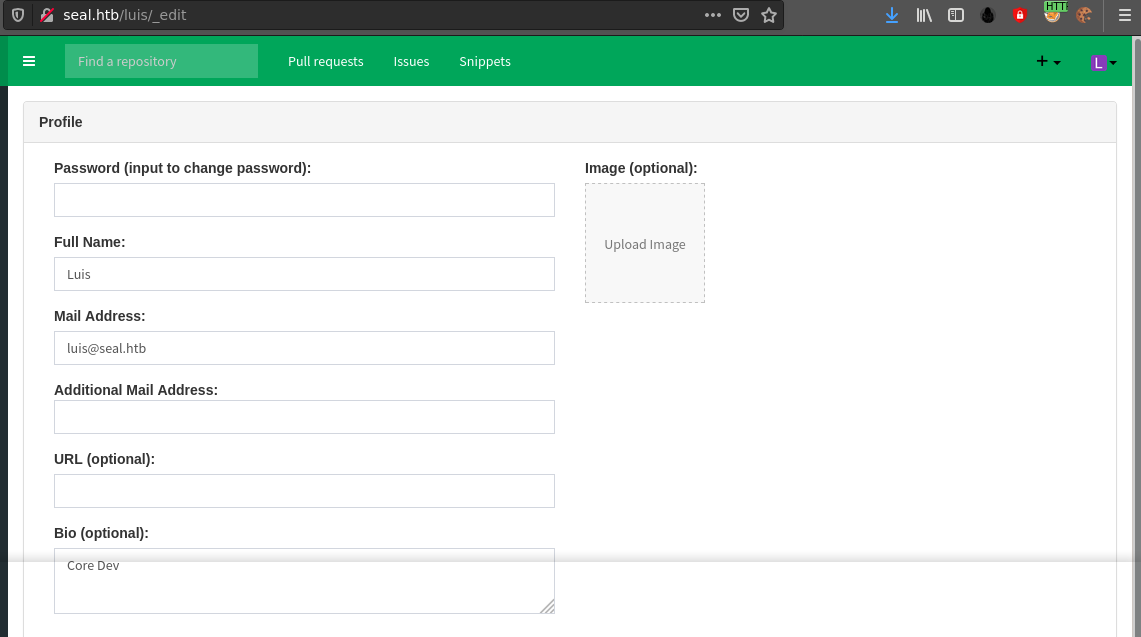Click the Password input field
Screen dimensions: 1141x637
coord(304,200)
